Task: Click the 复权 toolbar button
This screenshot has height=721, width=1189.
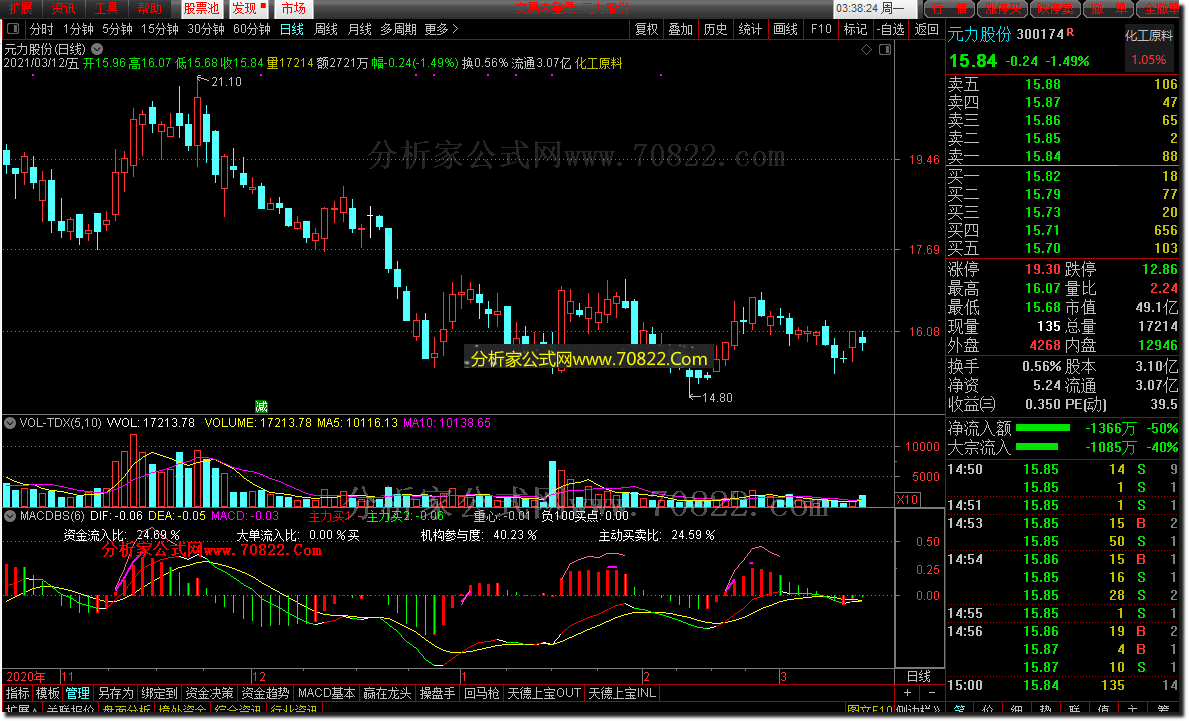Action: pyautogui.click(x=647, y=29)
